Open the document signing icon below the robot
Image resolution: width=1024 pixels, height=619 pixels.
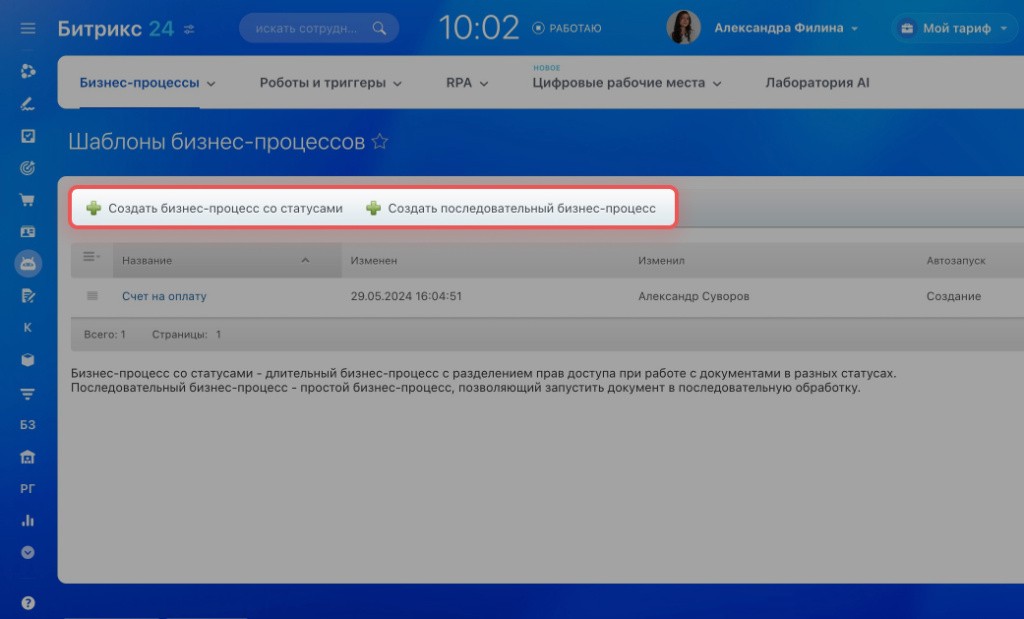[x=27, y=296]
